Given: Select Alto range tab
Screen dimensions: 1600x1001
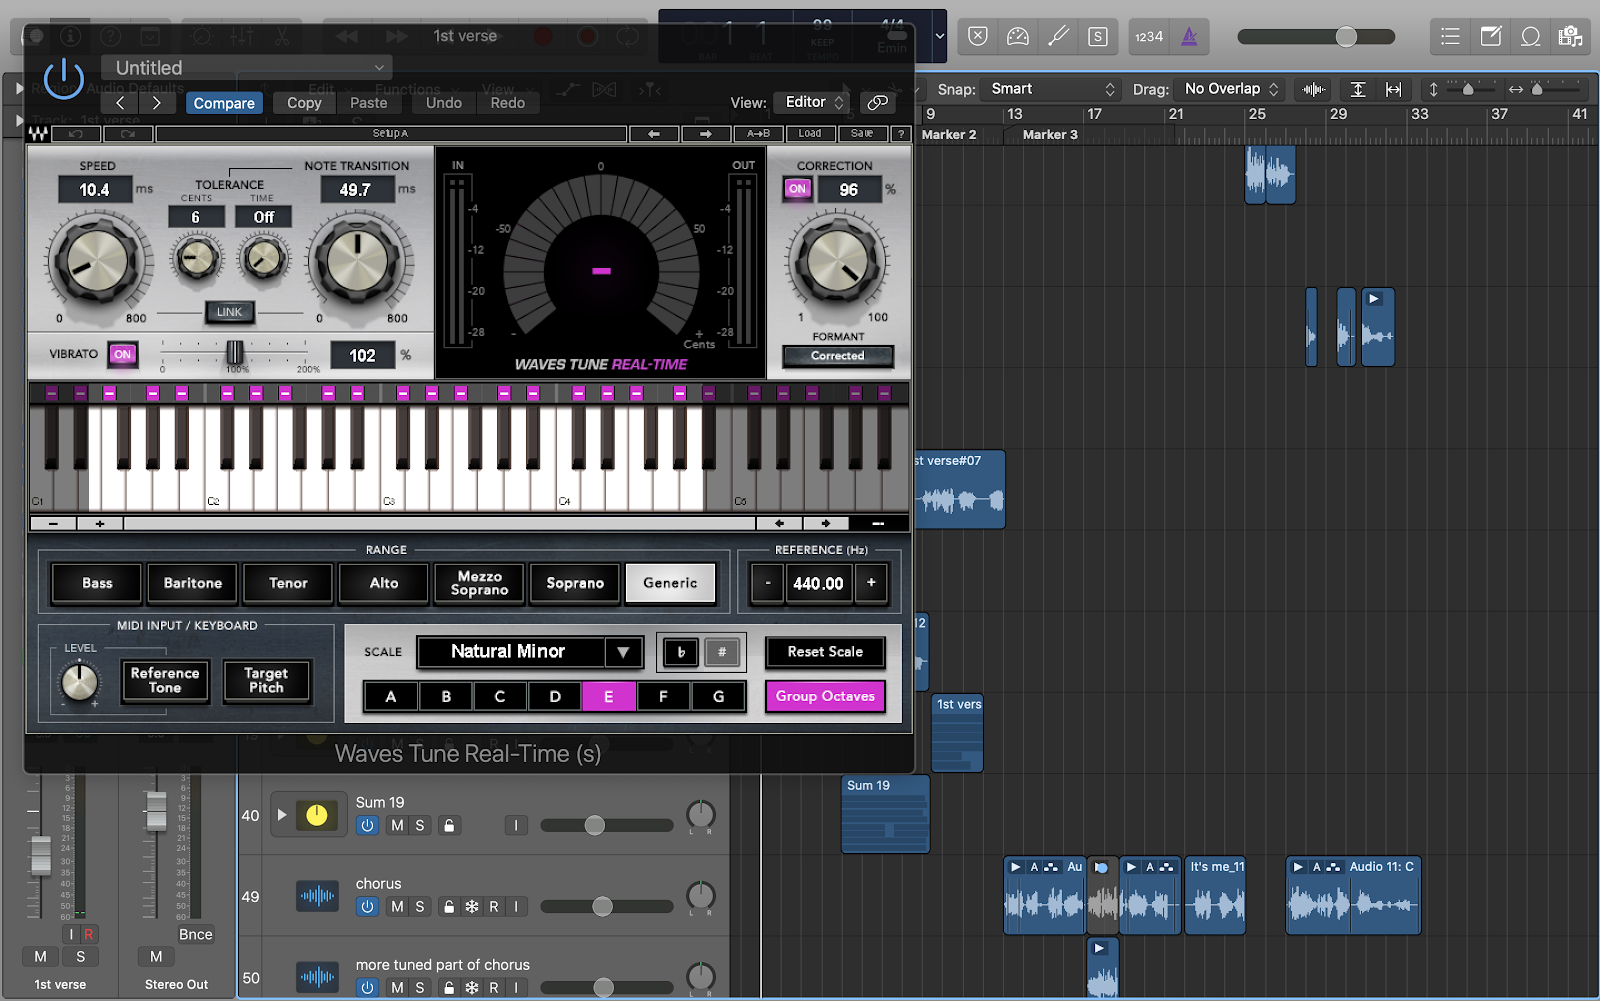Looking at the screenshot, I should pyautogui.click(x=384, y=583).
